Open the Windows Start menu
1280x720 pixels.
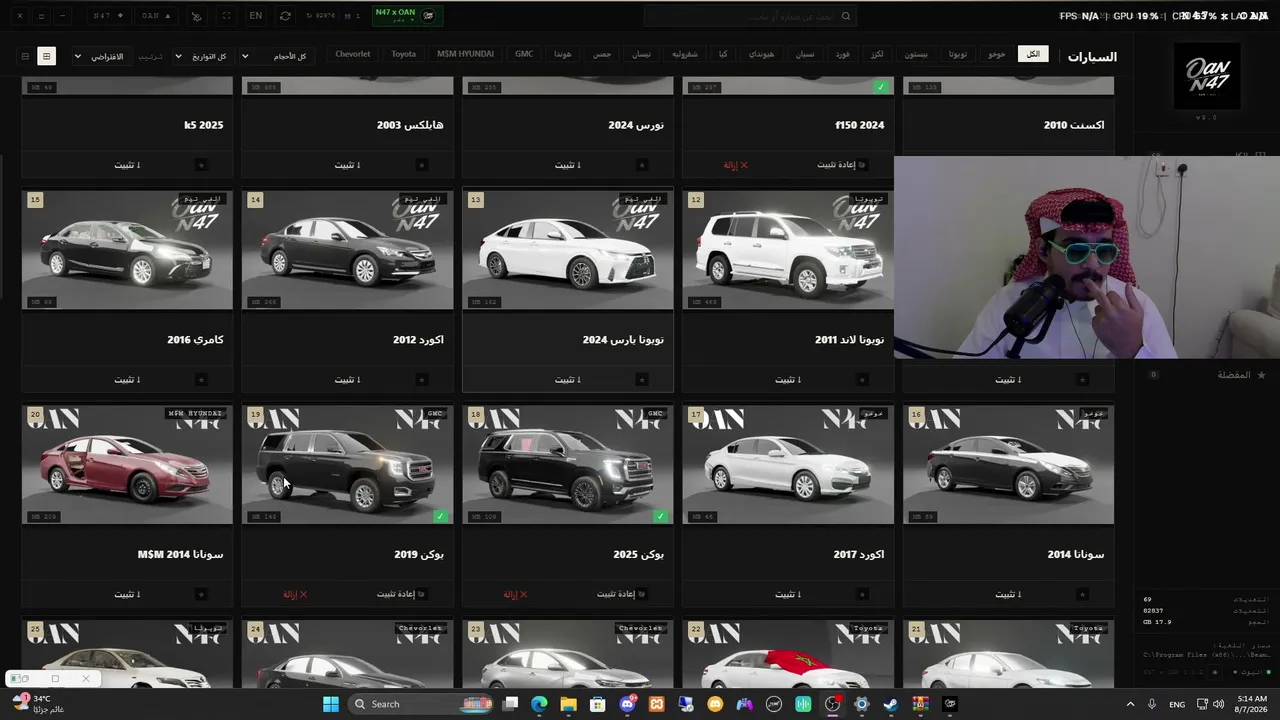[x=331, y=704]
